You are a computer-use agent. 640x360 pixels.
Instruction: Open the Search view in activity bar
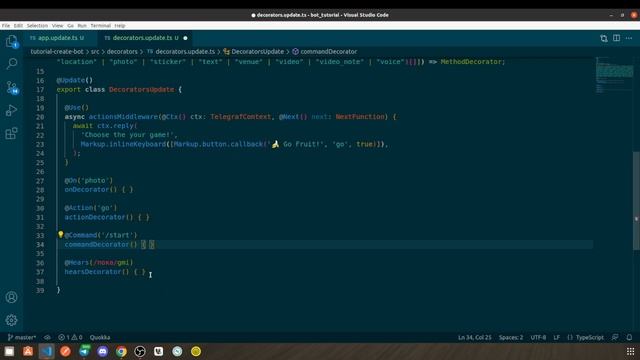(x=11, y=64)
